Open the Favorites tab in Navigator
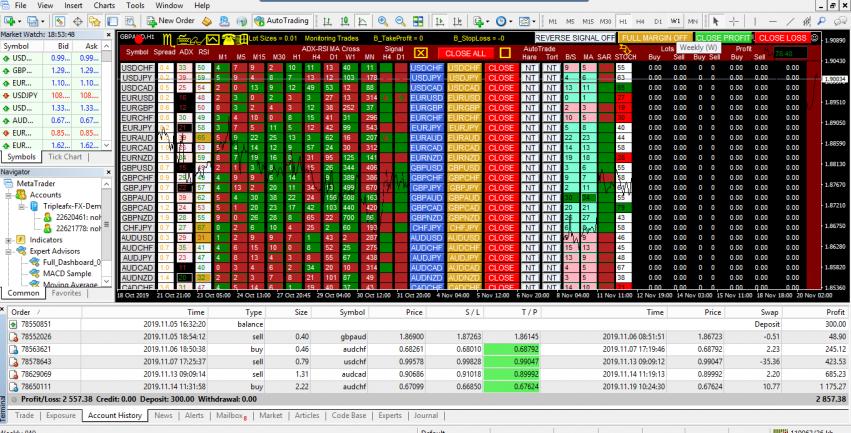Screen dimensions: 851x433 [x=66, y=293]
